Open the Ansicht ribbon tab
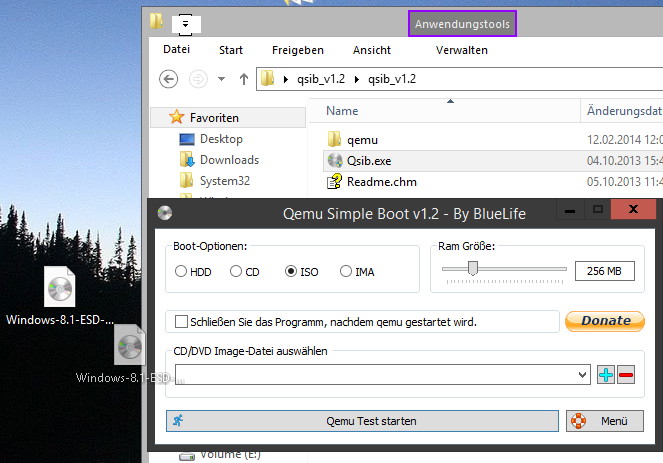The image size is (663, 463). [372, 50]
